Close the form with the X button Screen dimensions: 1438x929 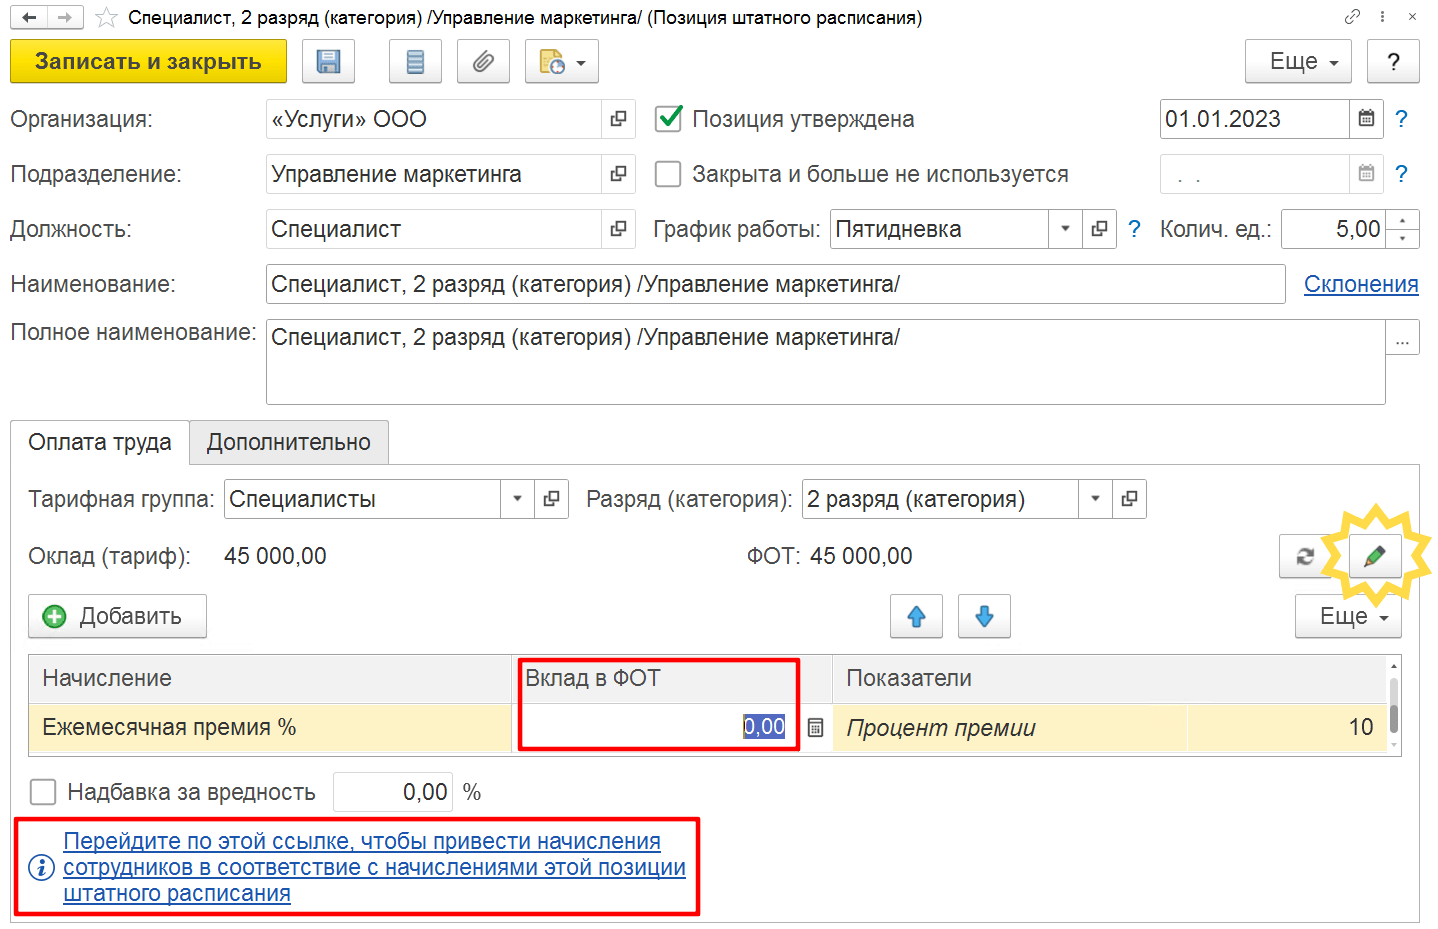coord(1412,17)
